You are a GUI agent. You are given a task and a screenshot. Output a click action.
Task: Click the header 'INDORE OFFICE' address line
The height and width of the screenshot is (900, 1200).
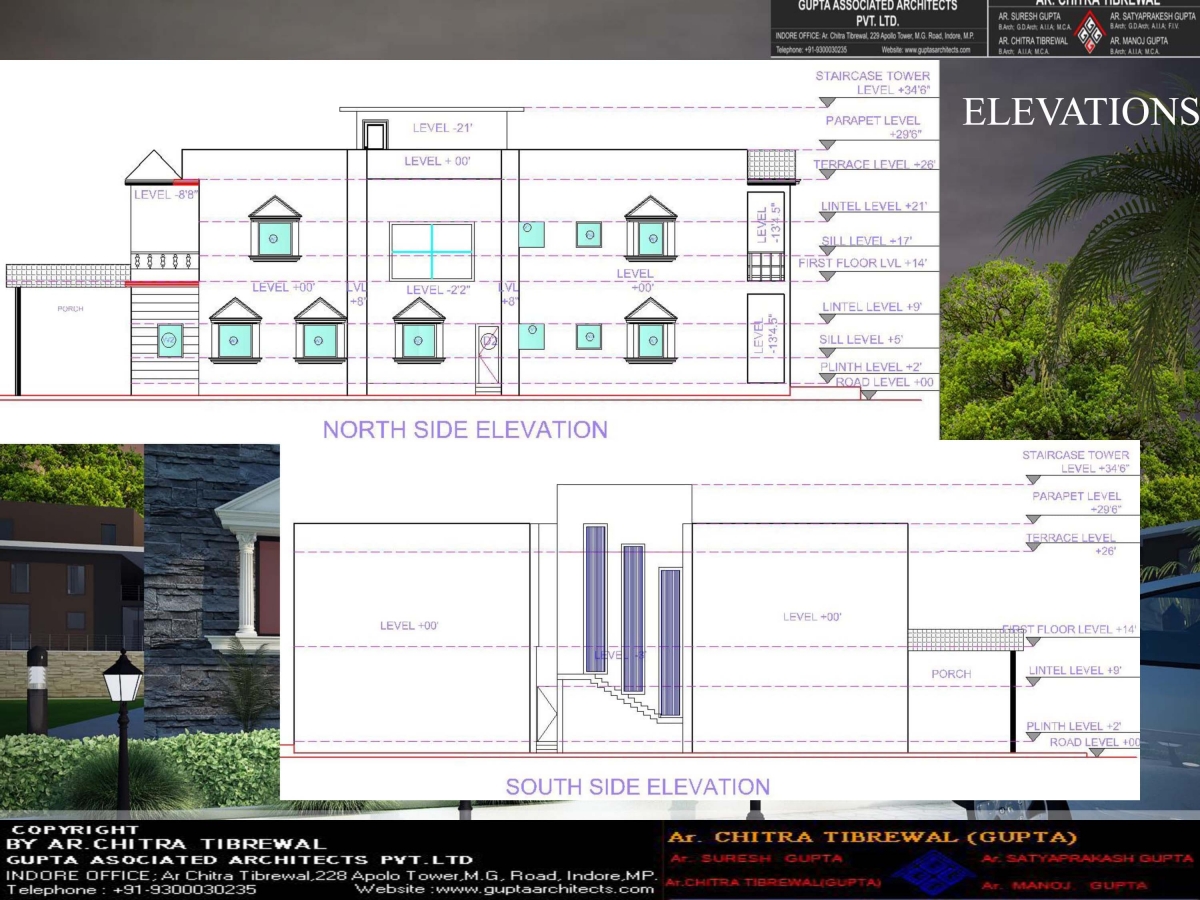click(x=874, y=35)
